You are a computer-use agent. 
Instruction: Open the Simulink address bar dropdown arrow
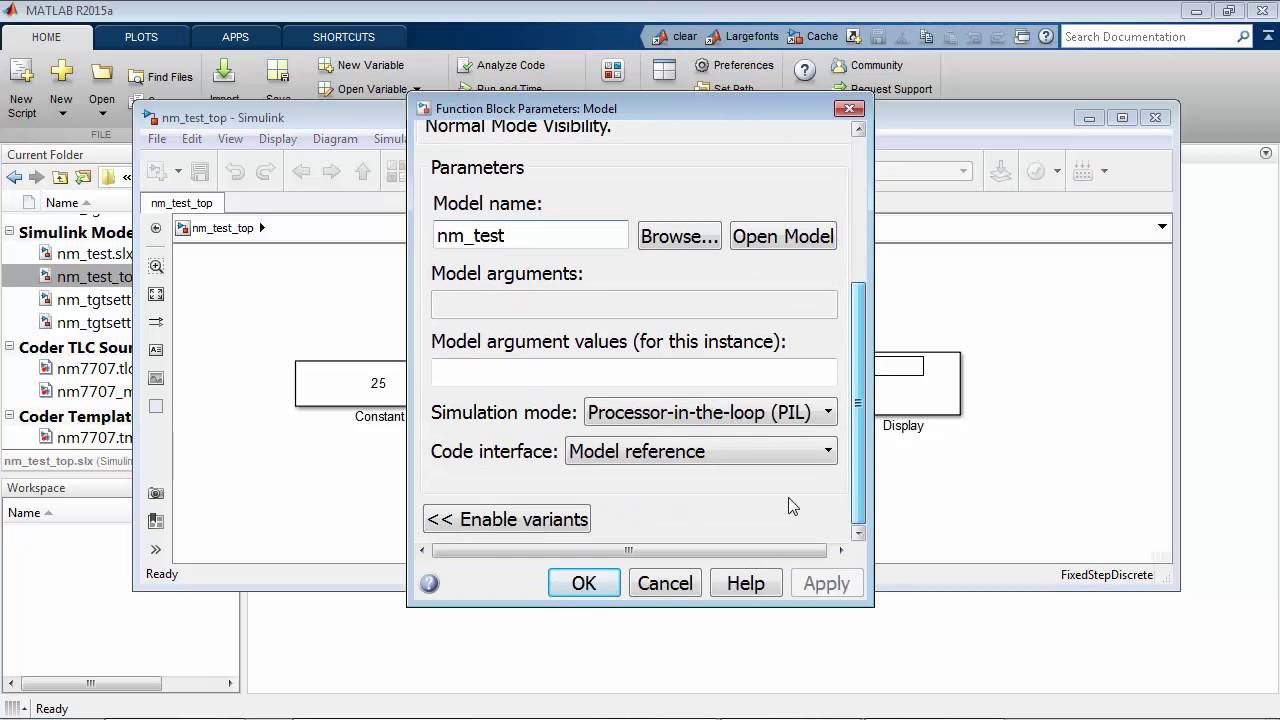coord(1162,227)
